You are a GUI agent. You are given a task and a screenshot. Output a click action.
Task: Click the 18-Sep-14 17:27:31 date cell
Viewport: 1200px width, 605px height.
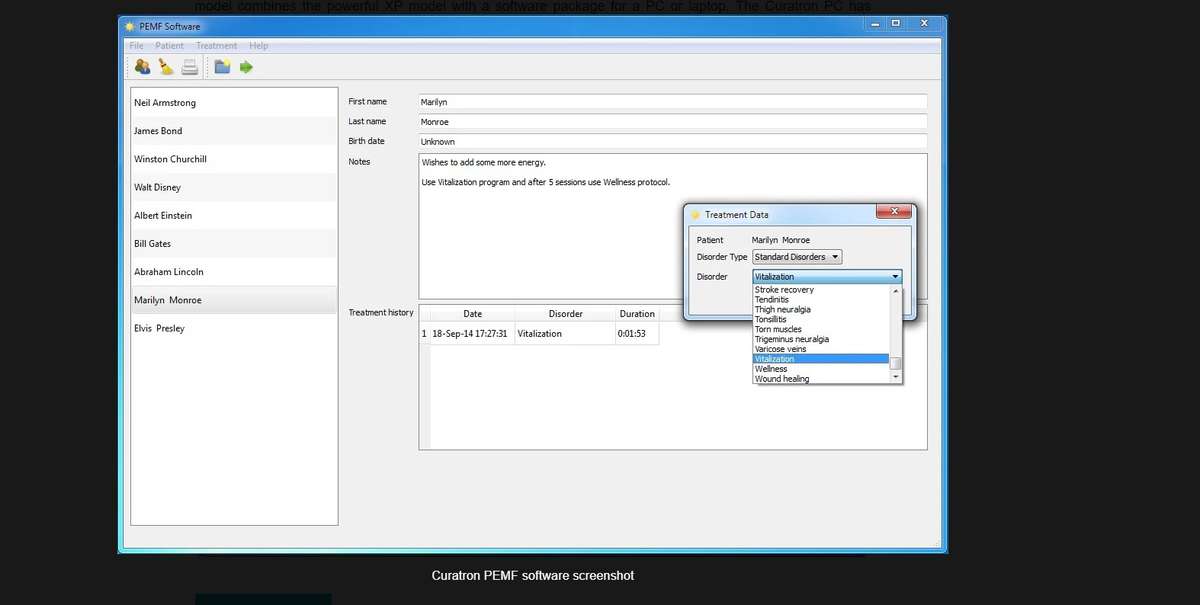pos(472,333)
